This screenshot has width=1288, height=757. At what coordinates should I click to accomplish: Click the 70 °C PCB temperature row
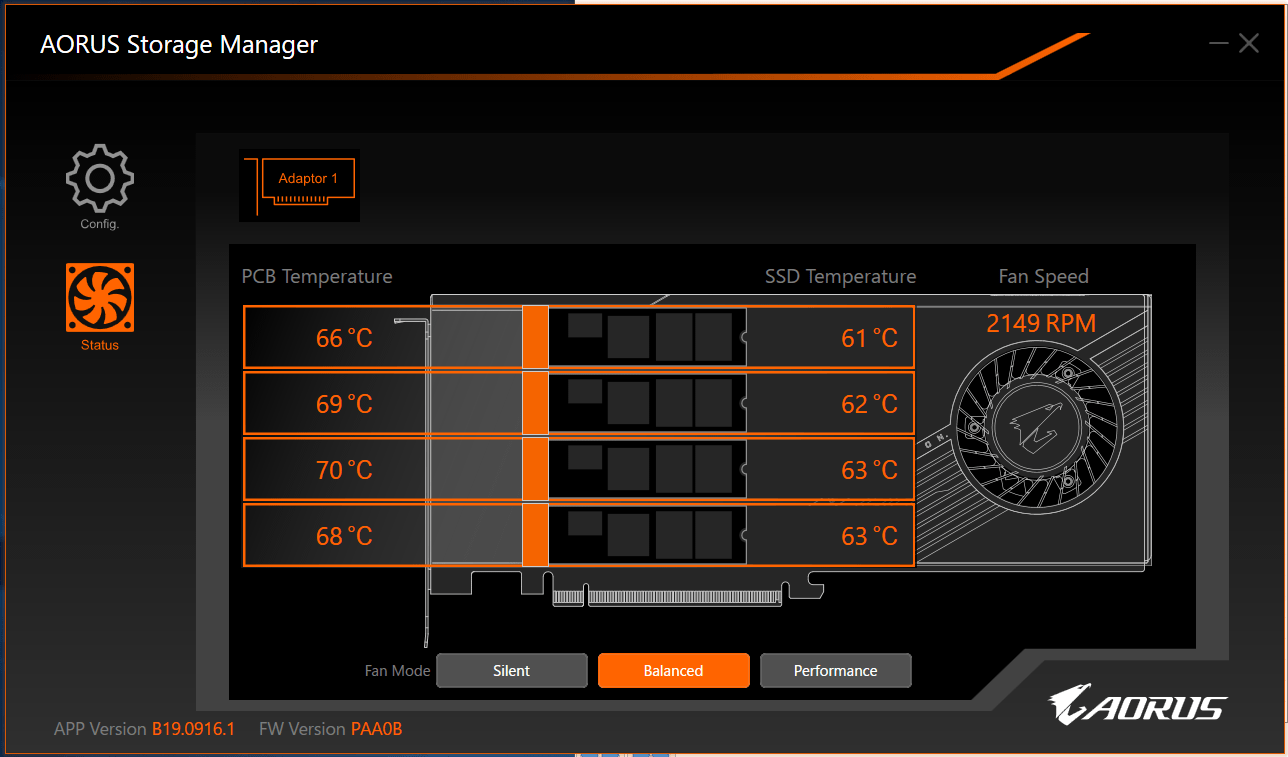344,470
